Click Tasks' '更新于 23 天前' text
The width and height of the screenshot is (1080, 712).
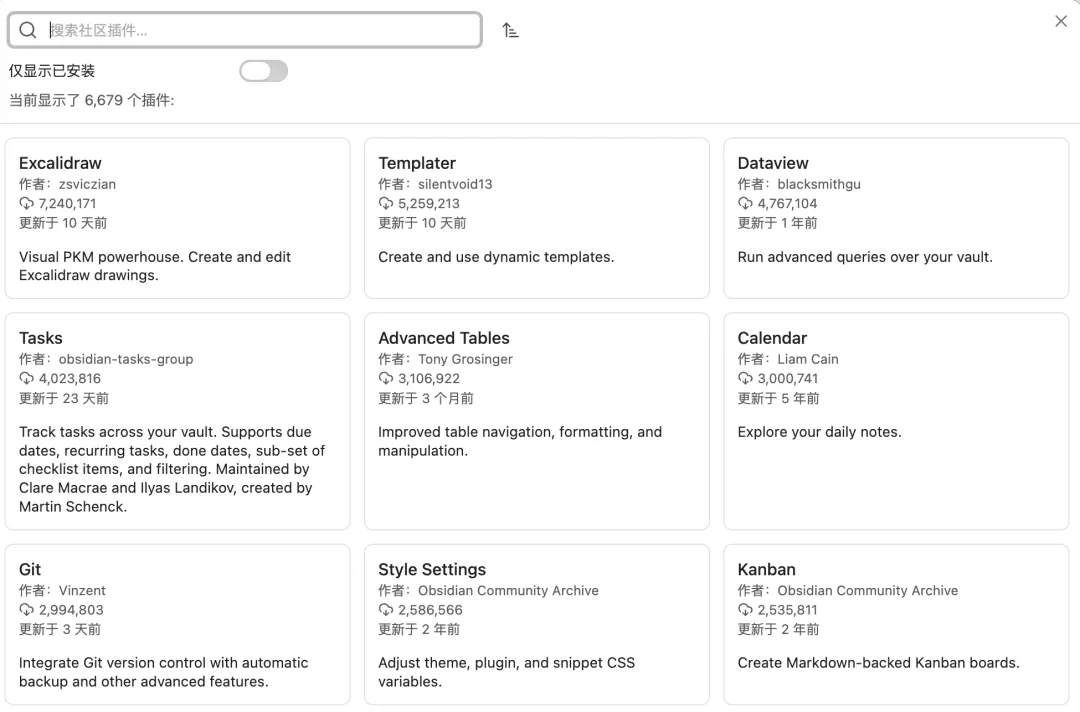(x=64, y=398)
